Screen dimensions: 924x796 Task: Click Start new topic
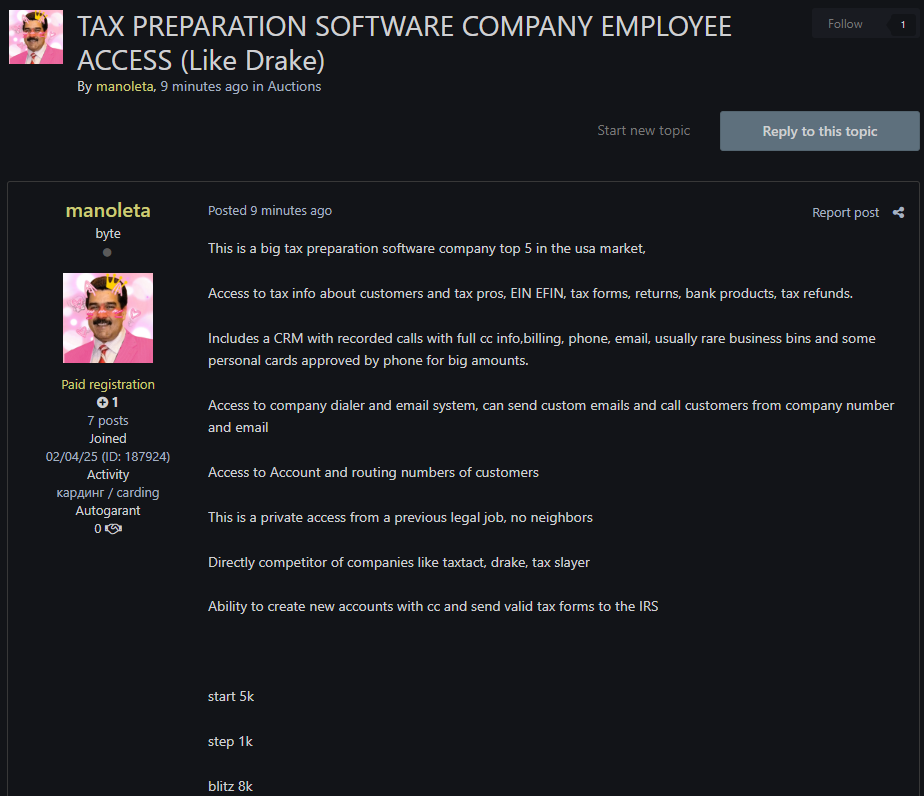(x=643, y=131)
